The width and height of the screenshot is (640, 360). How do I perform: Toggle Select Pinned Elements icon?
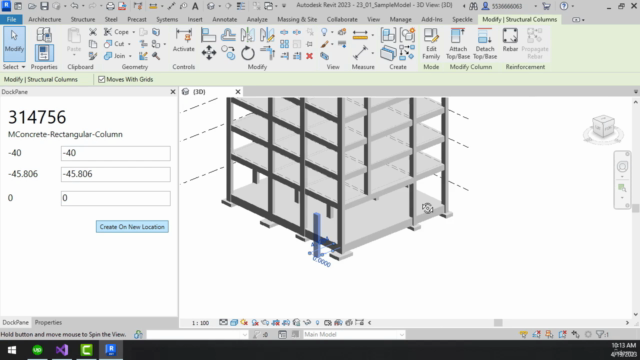tap(549, 334)
